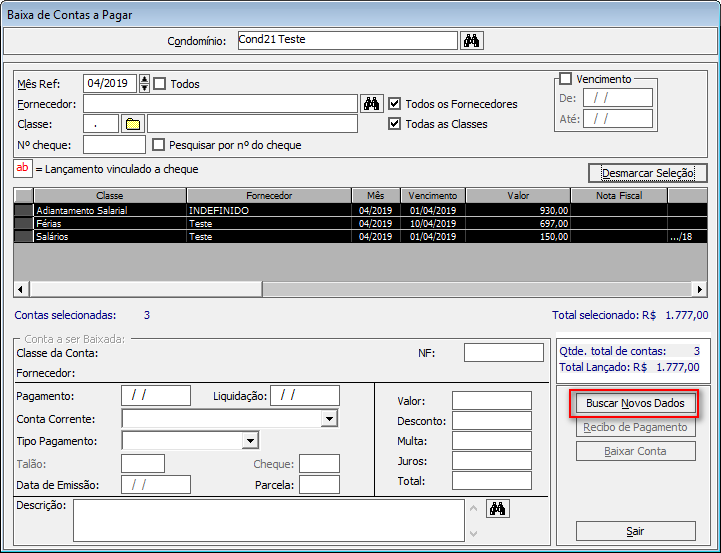Click the Classe code field
Viewport: 721px width, 553px height.
click(x=101, y=124)
